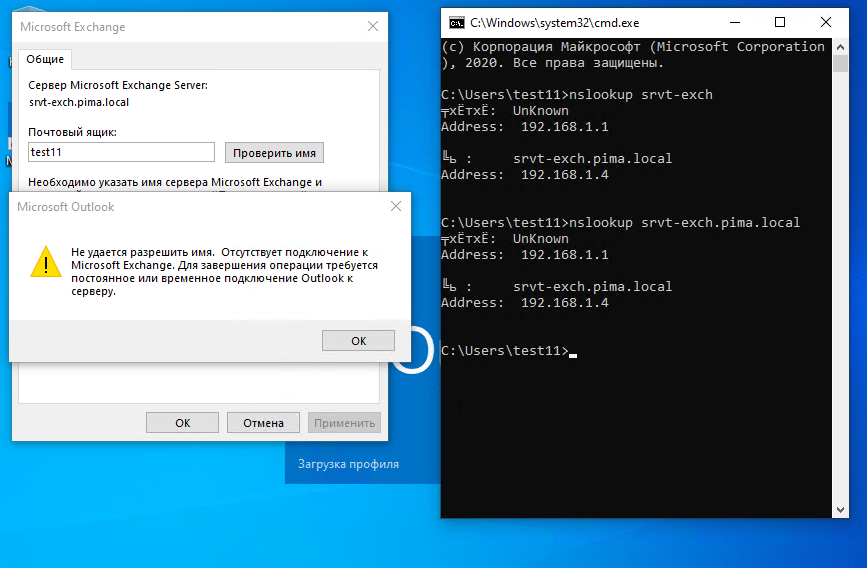Click OK in the Microsoft Outlook warning dialog
The height and width of the screenshot is (568, 867).
tap(358, 341)
